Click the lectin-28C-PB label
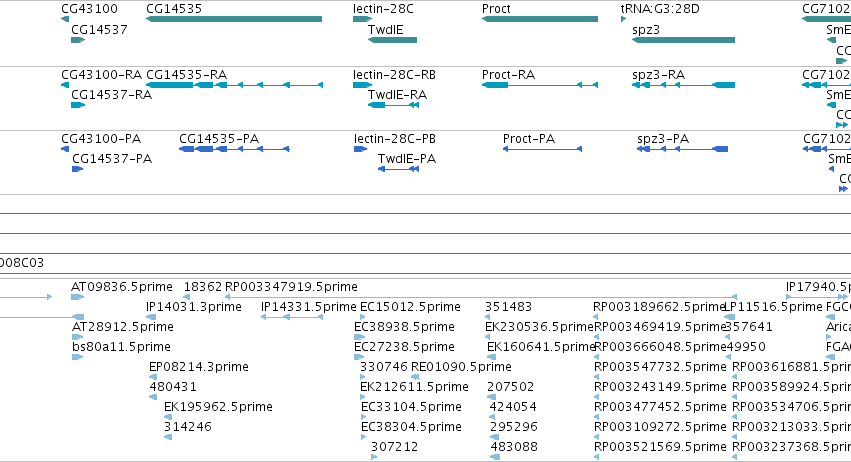 [395, 138]
